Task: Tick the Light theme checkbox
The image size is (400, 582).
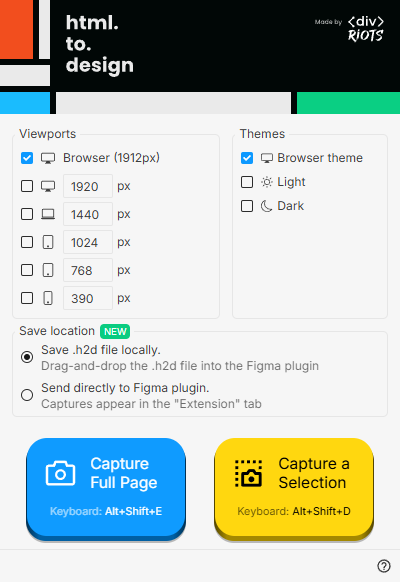Action: pyautogui.click(x=247, y=182)
